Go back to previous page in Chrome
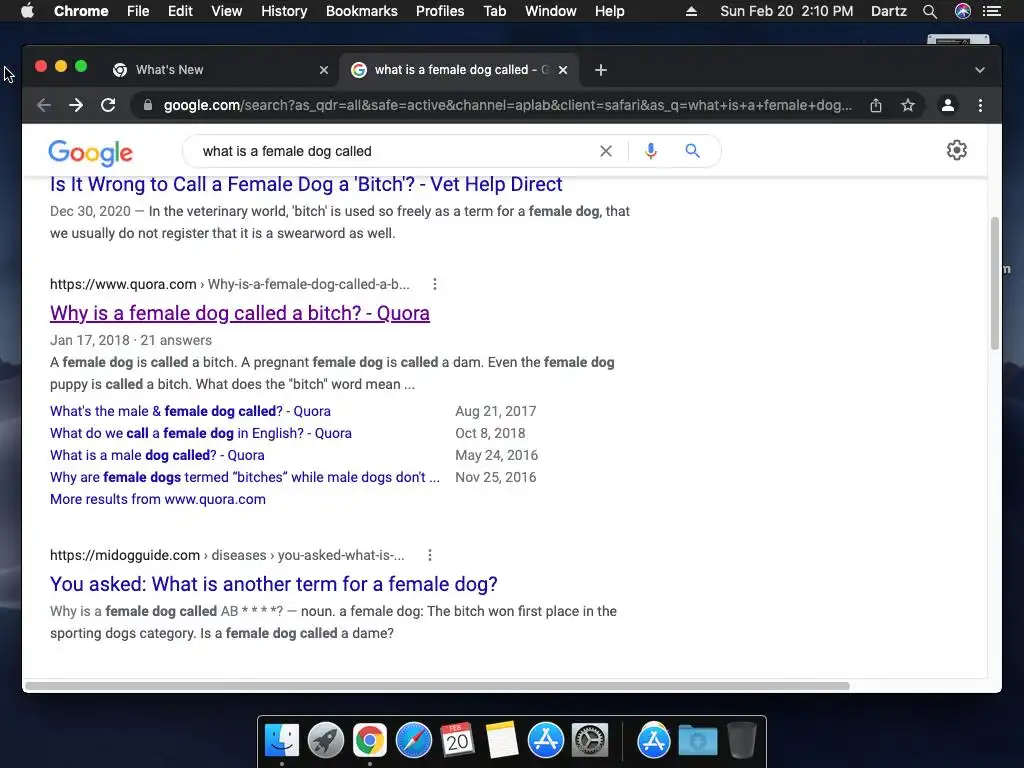This screenshot has height=768, width=1024. [44, 105]
